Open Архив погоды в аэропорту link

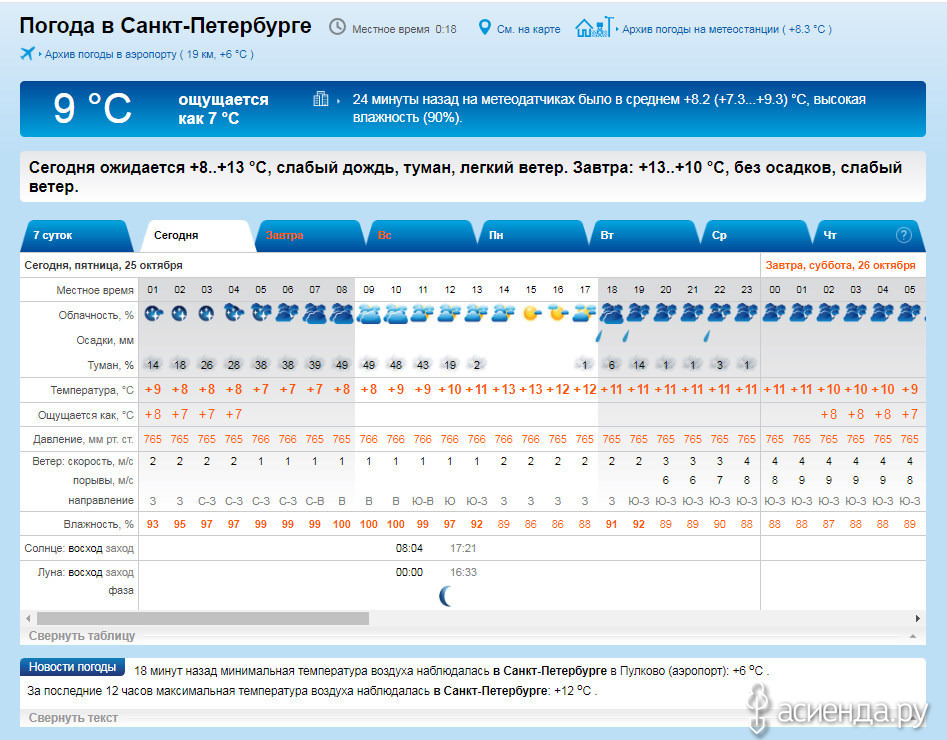[x=149, y=54]
